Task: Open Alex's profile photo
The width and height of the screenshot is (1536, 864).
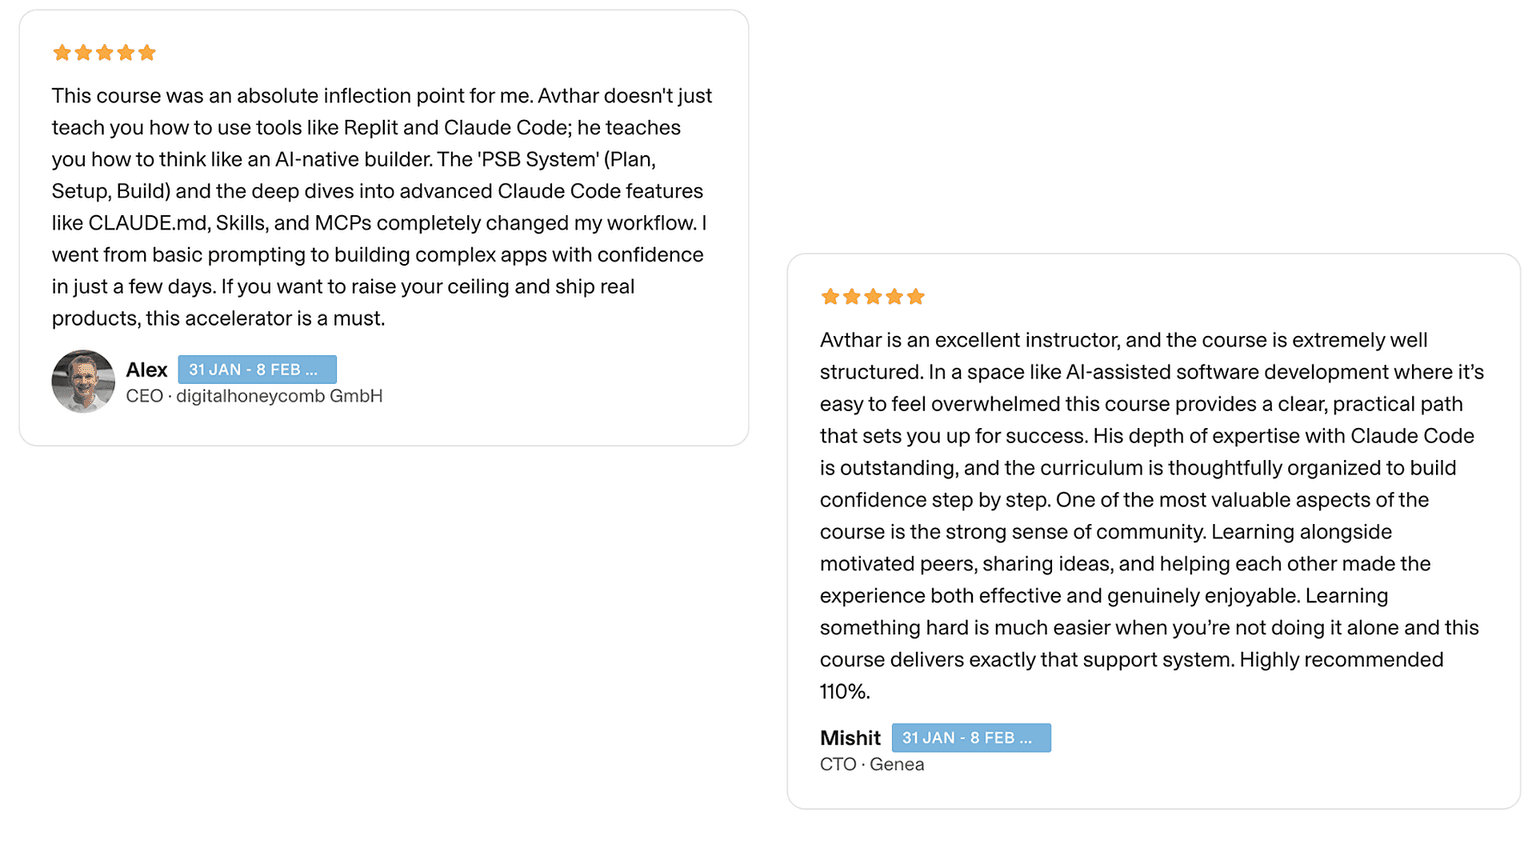Action: coord(83,381)
